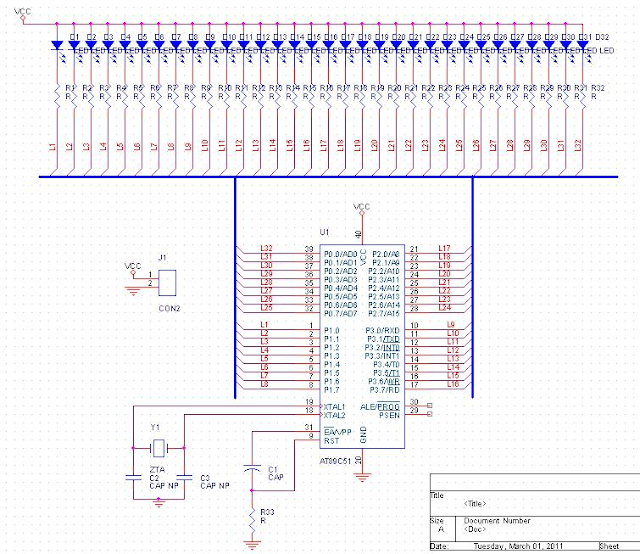This screenshot has height=554, width=640.
Task: Click the P2.7/A15 pin name
Action: pos(384,314)
